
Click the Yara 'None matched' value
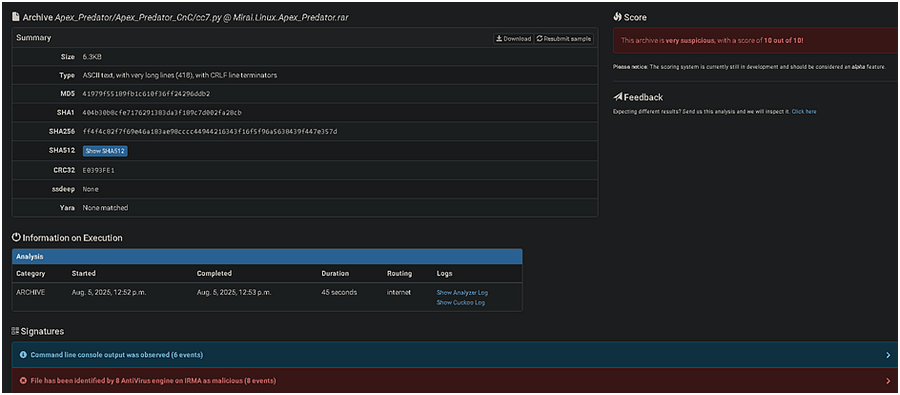pyautogui.click(x=106, y=208)
